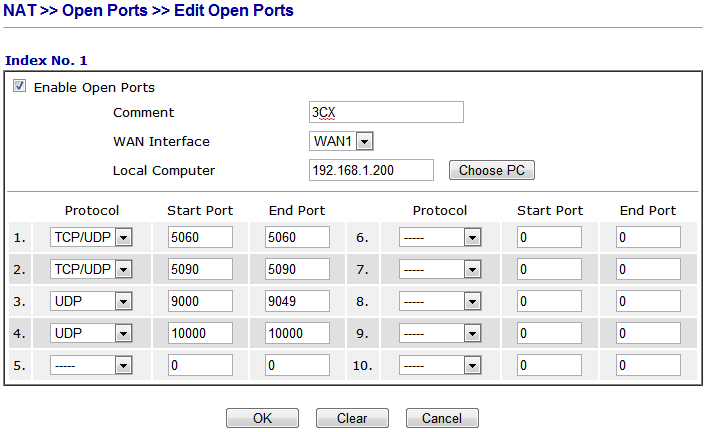Click the Choose PC button
The width and height of the screenshot is (705, 432).
[492, 170]
